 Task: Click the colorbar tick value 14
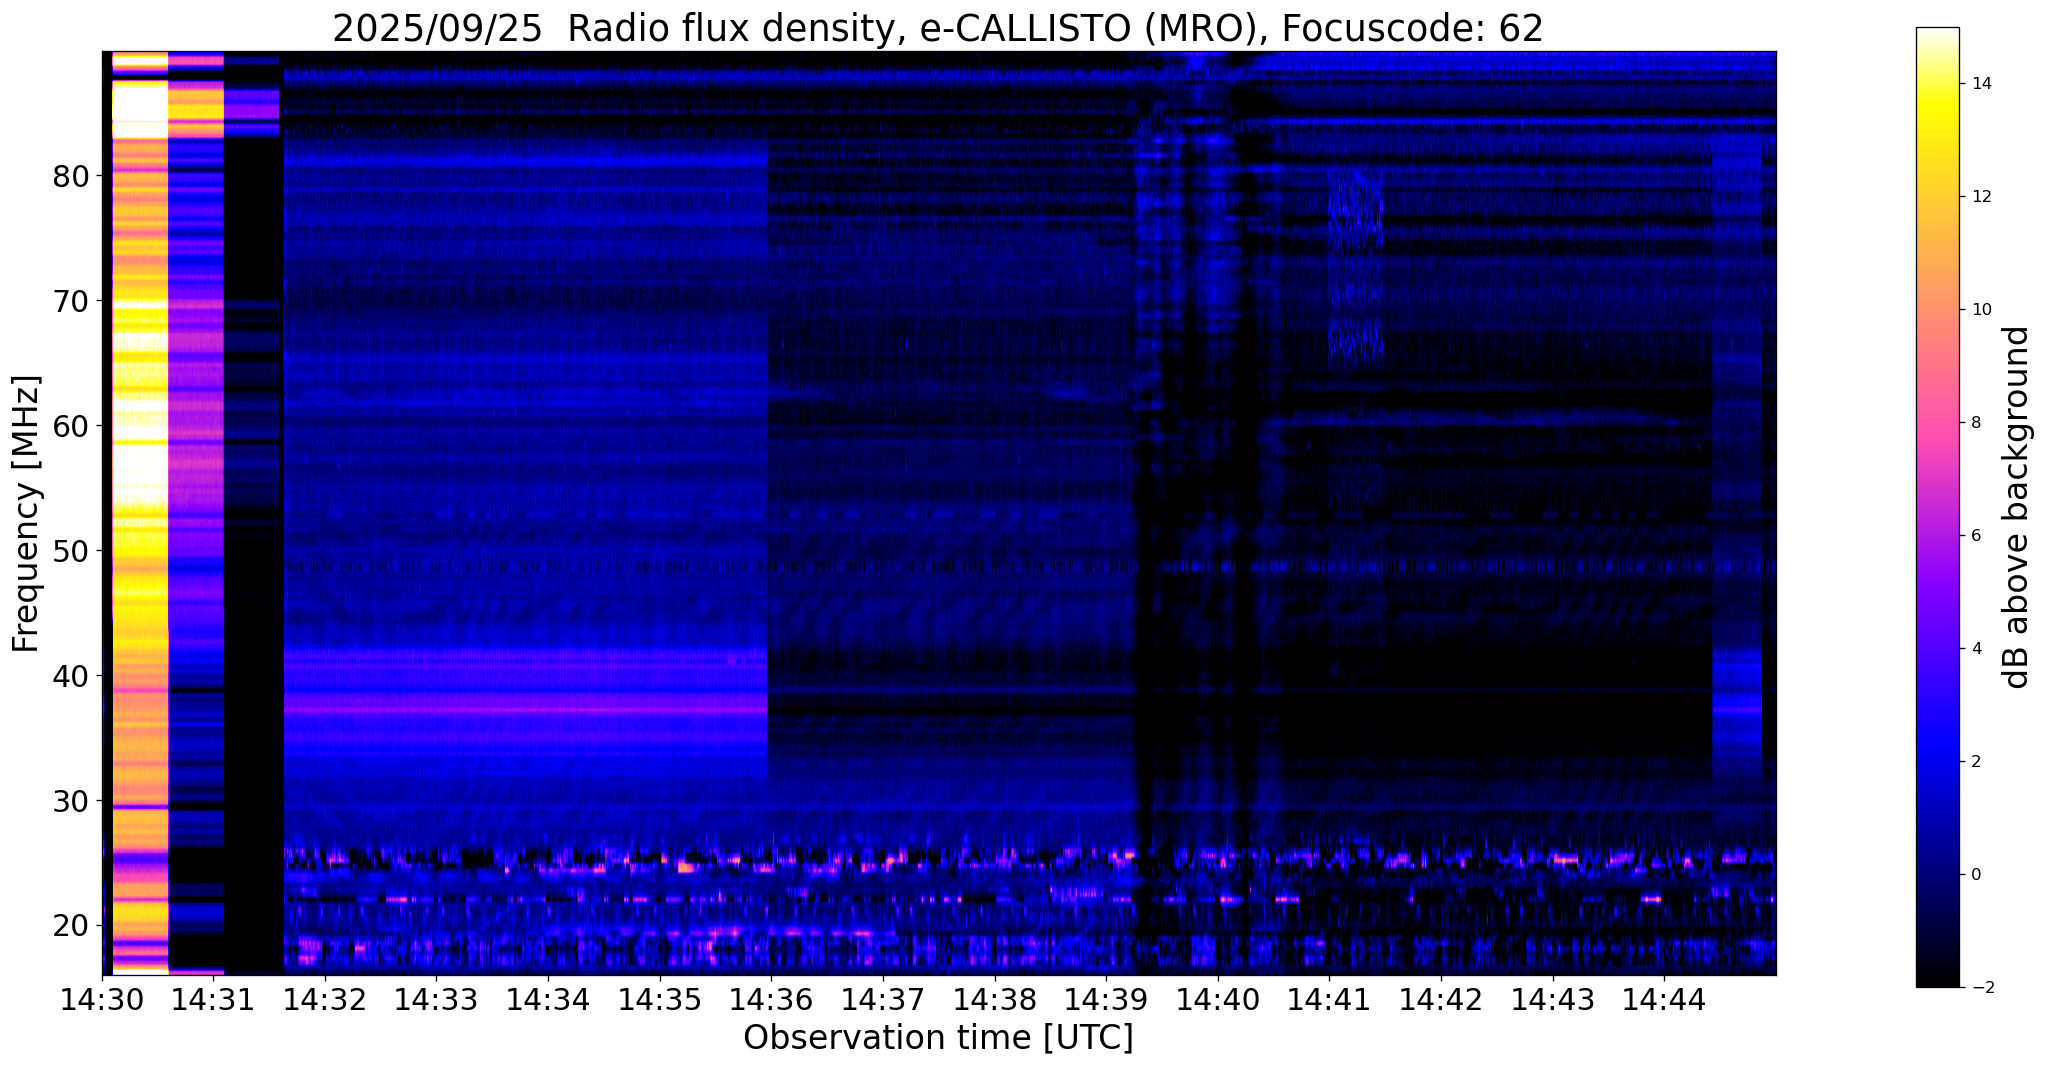pos(1980,84)
